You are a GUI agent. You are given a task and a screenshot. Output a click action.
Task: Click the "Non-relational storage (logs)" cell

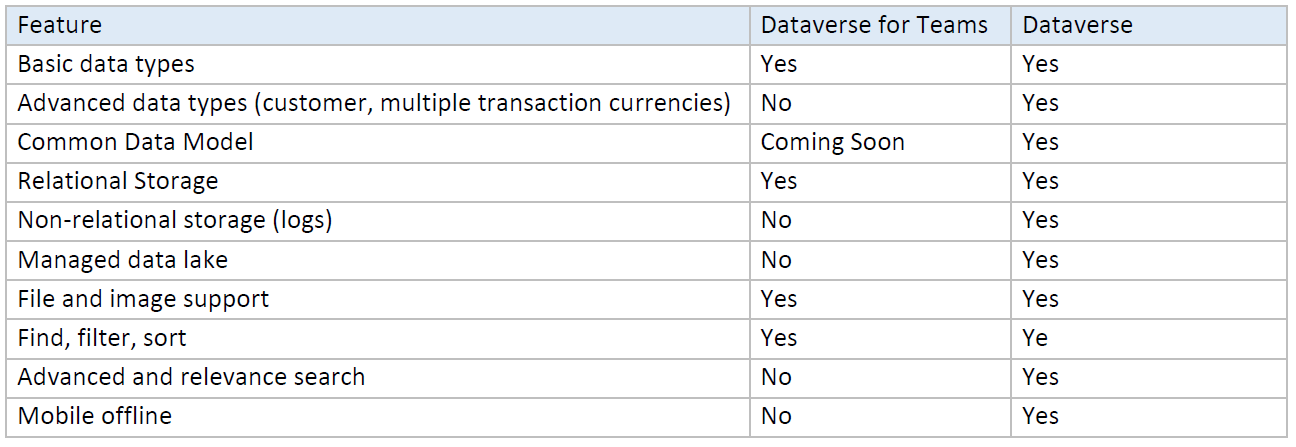[x=175, y=220]
